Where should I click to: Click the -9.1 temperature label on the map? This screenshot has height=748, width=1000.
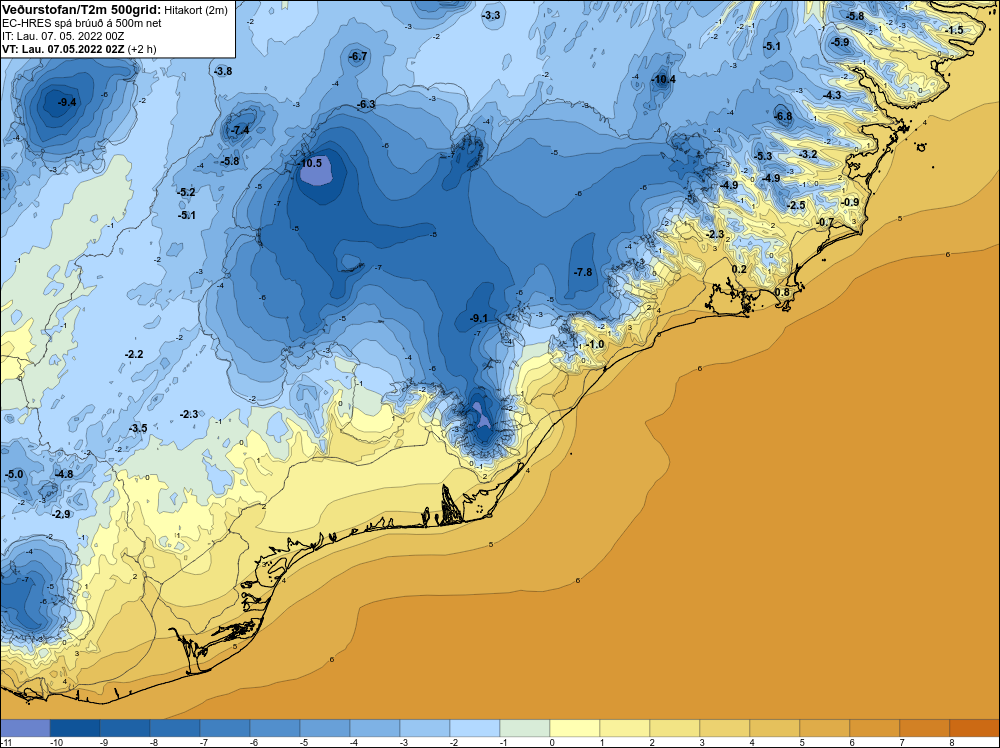(479, 318)
